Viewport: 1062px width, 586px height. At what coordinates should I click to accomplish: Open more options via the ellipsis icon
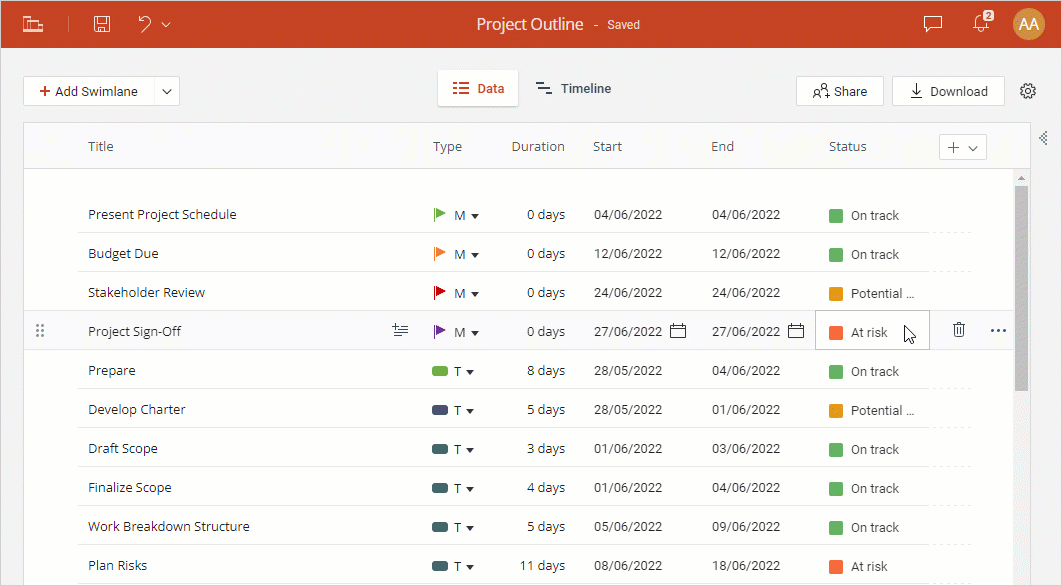pyautogui.click(x=998, y=329)
